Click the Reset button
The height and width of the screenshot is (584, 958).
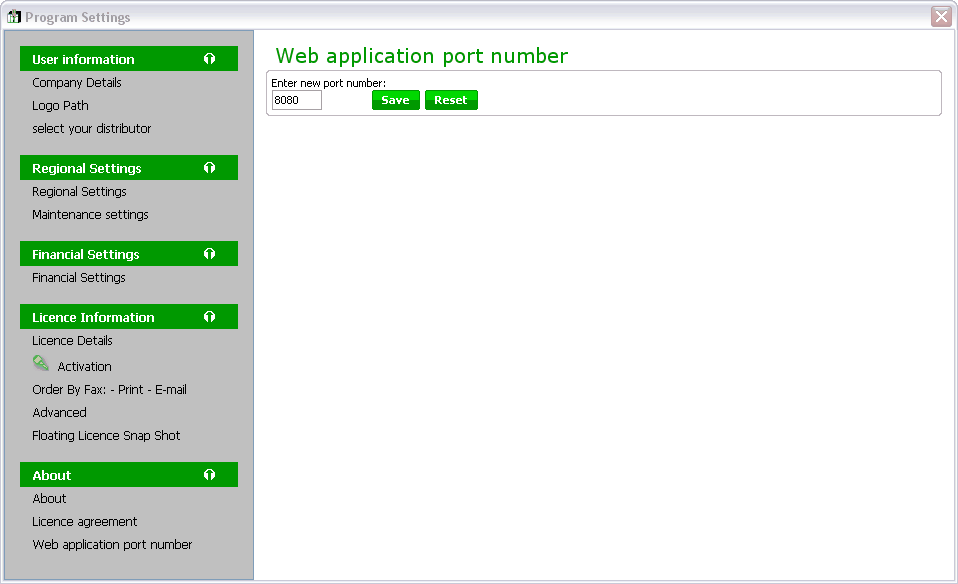point(451,100)
